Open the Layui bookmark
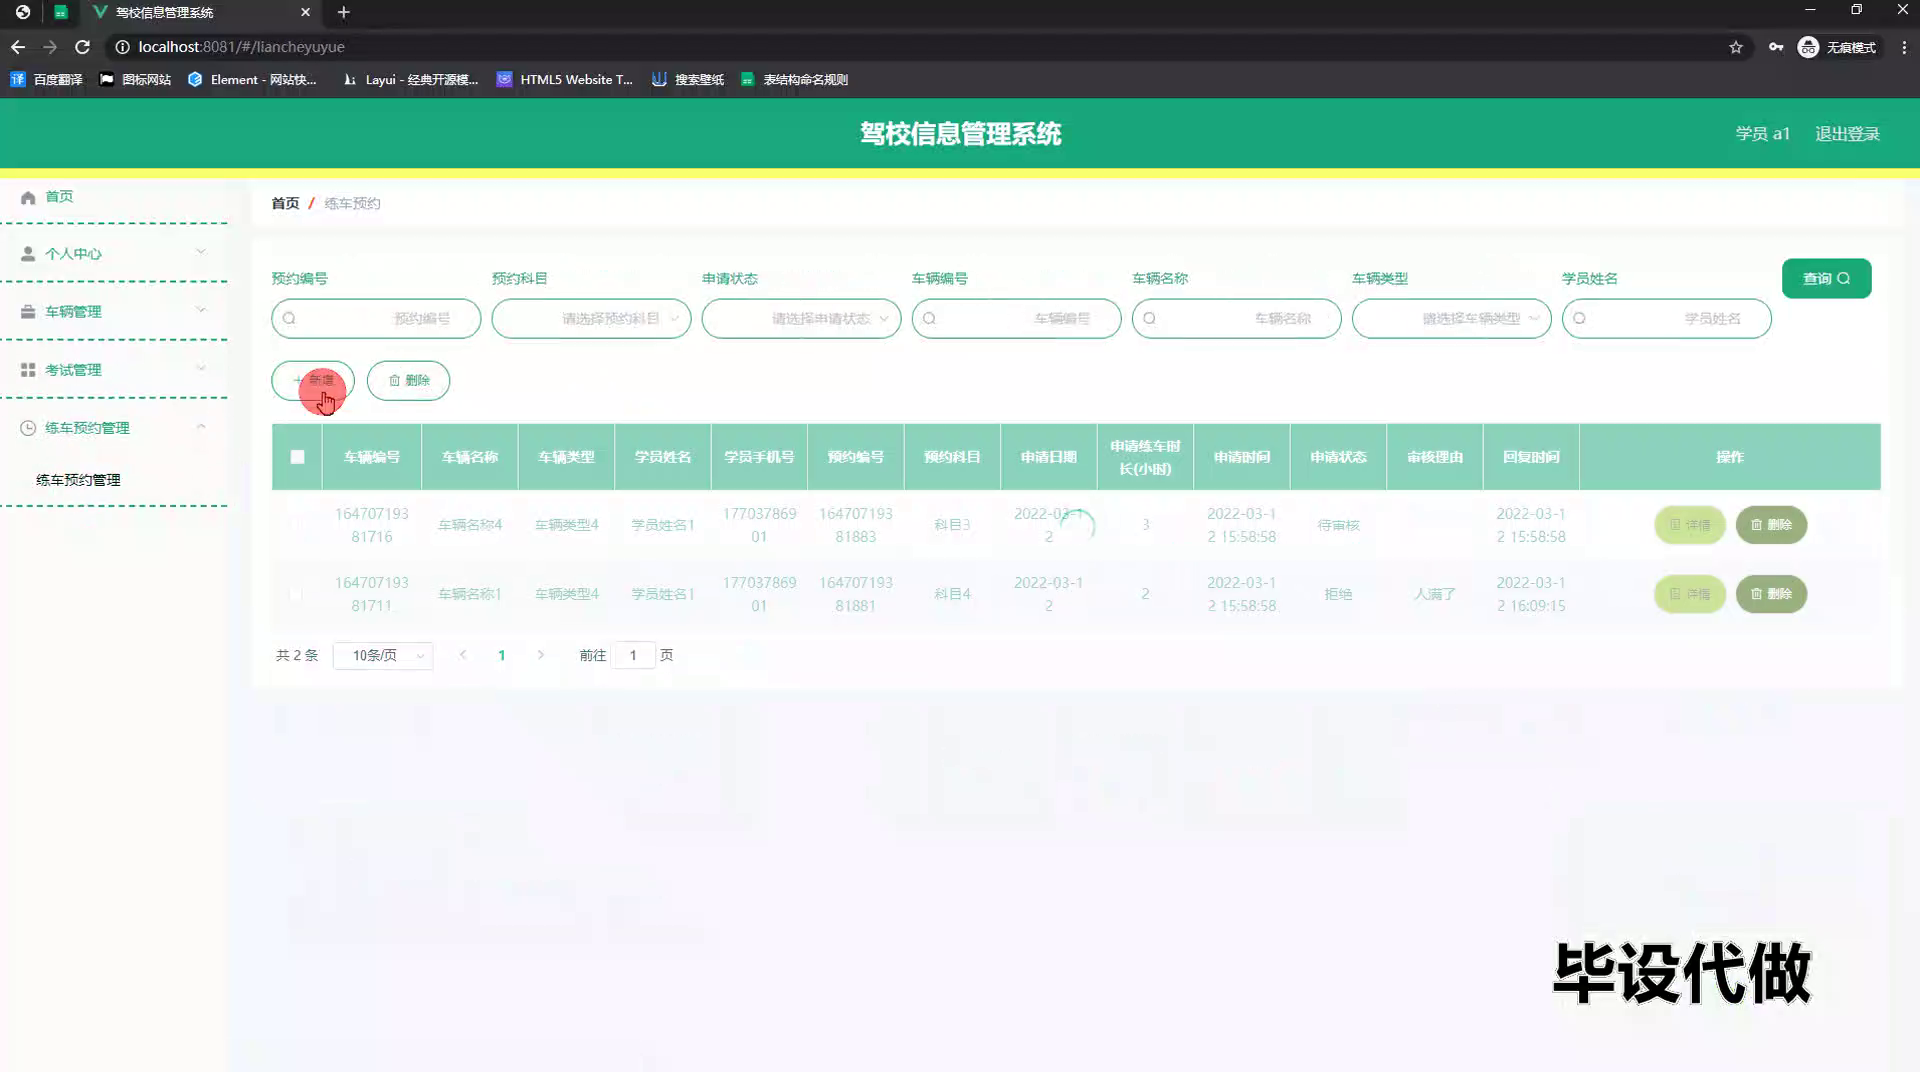Viewport: 1920px width, 1072px height. [410, 79]
